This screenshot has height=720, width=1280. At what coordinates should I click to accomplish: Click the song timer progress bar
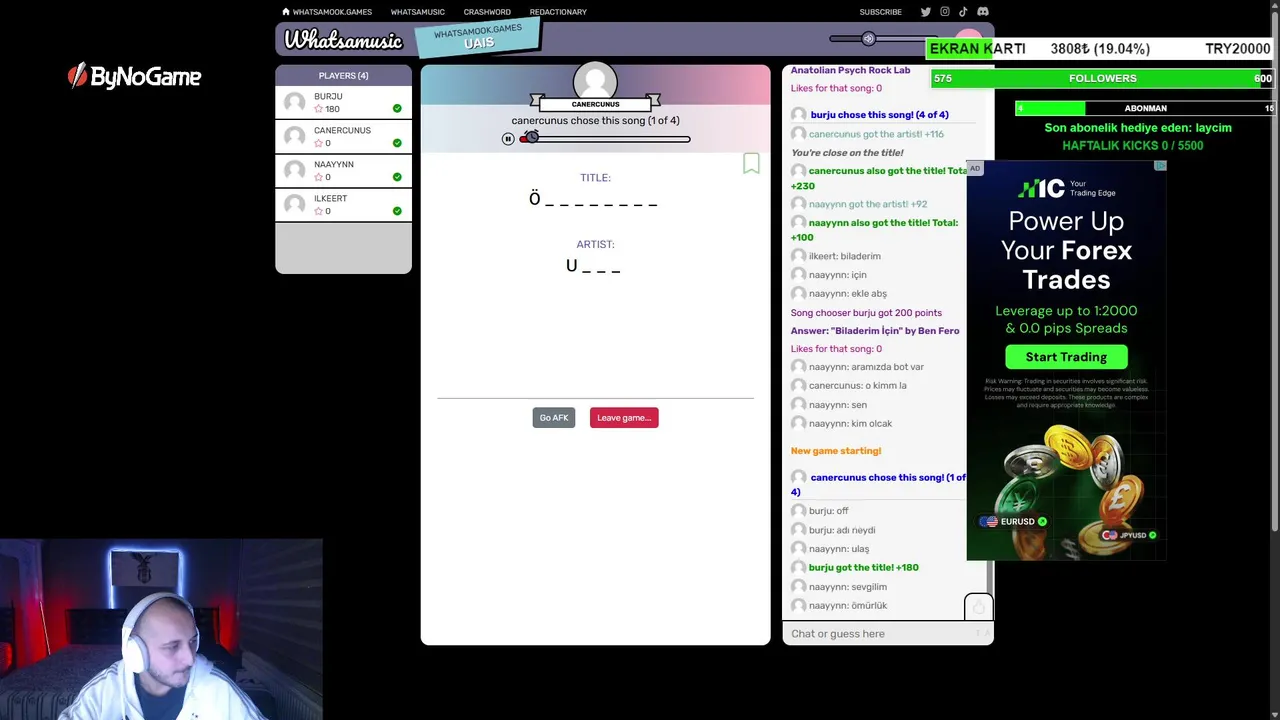click(605, 139)
